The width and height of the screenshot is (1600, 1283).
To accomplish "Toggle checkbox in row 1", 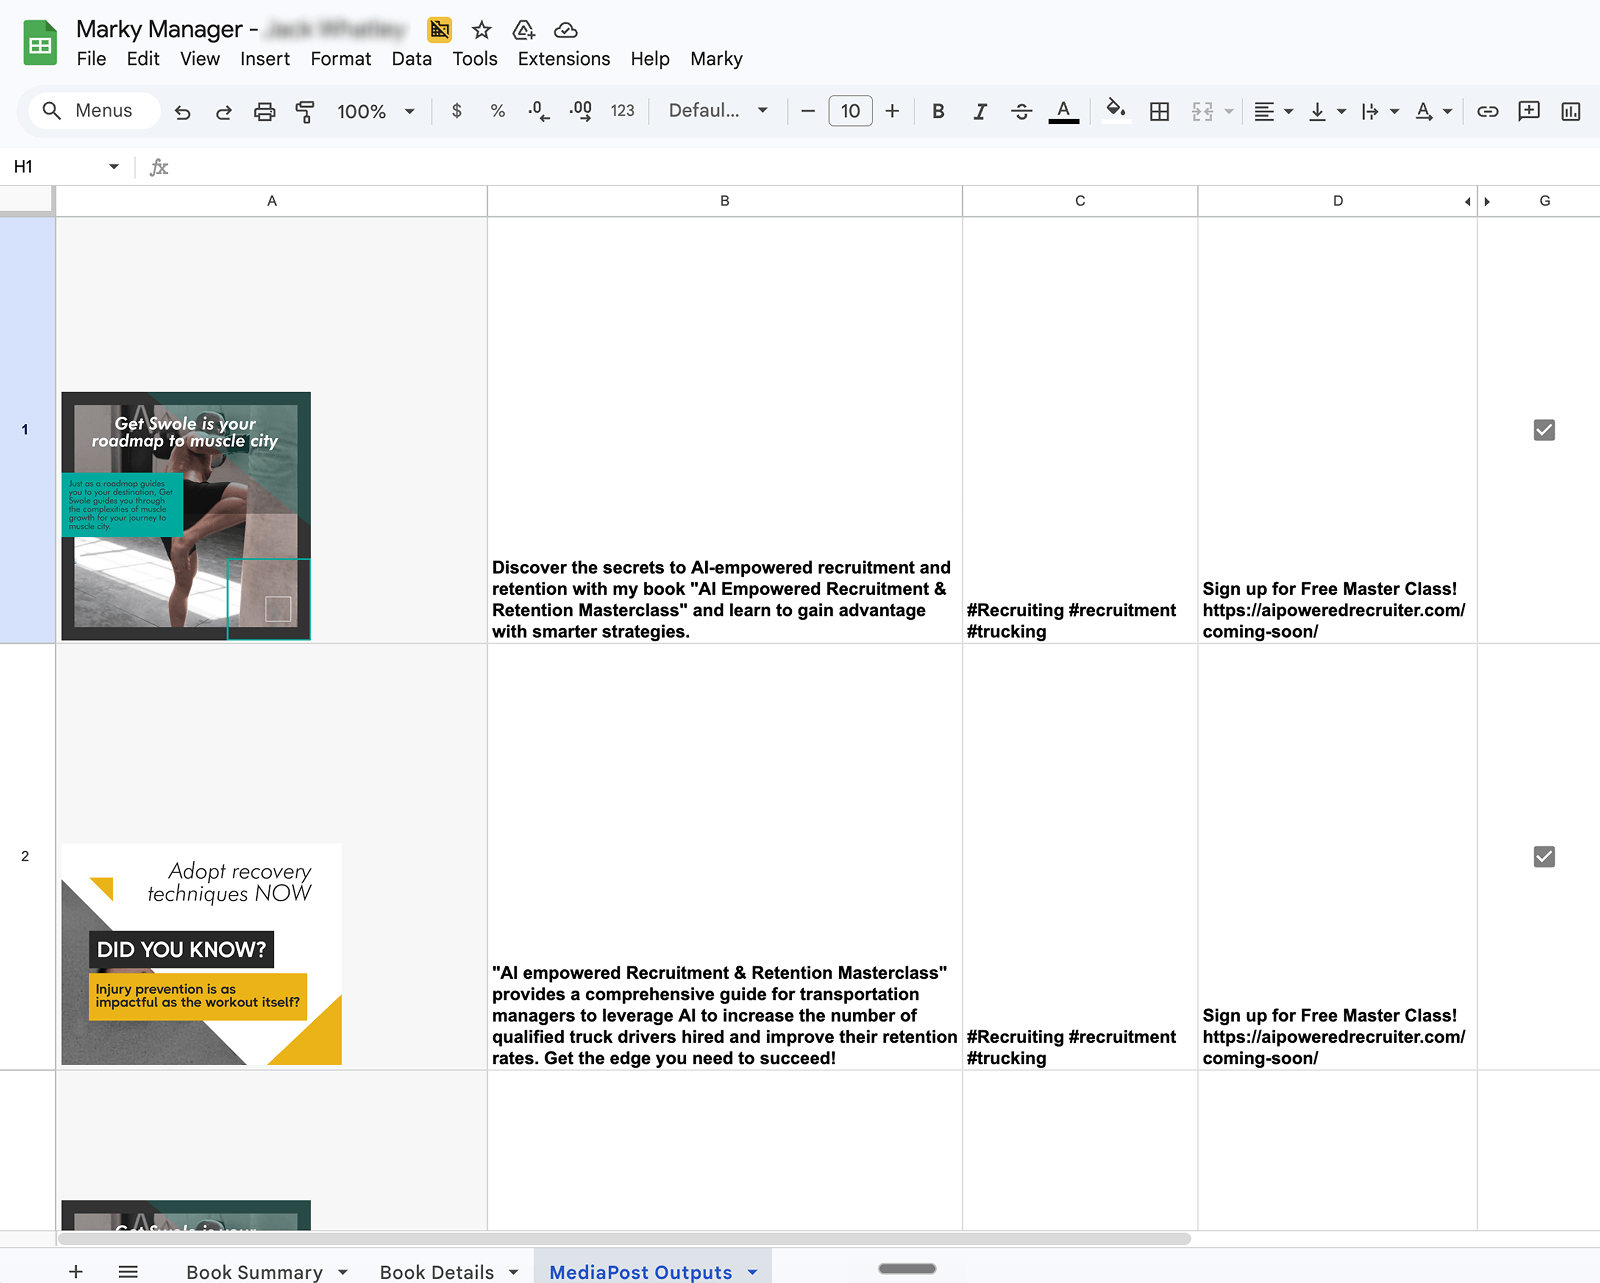I will tap(1544, 430).
